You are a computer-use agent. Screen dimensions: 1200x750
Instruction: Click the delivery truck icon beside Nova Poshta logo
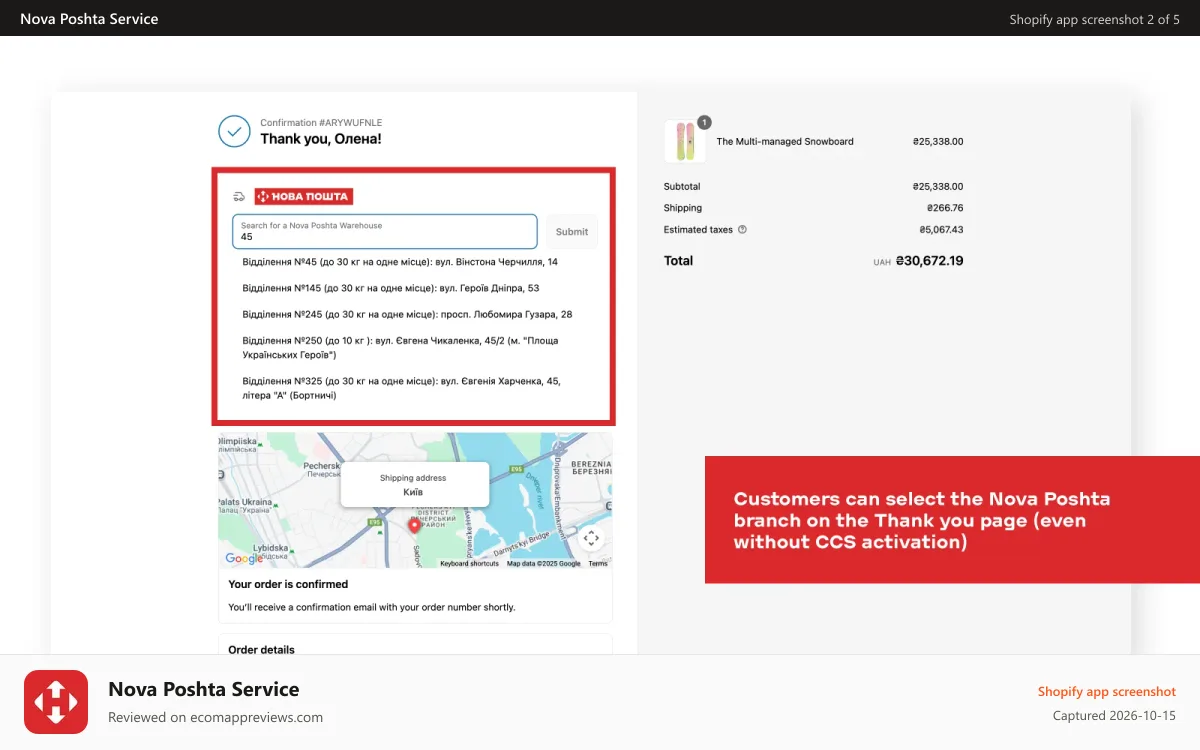click(x=239, y=197)
